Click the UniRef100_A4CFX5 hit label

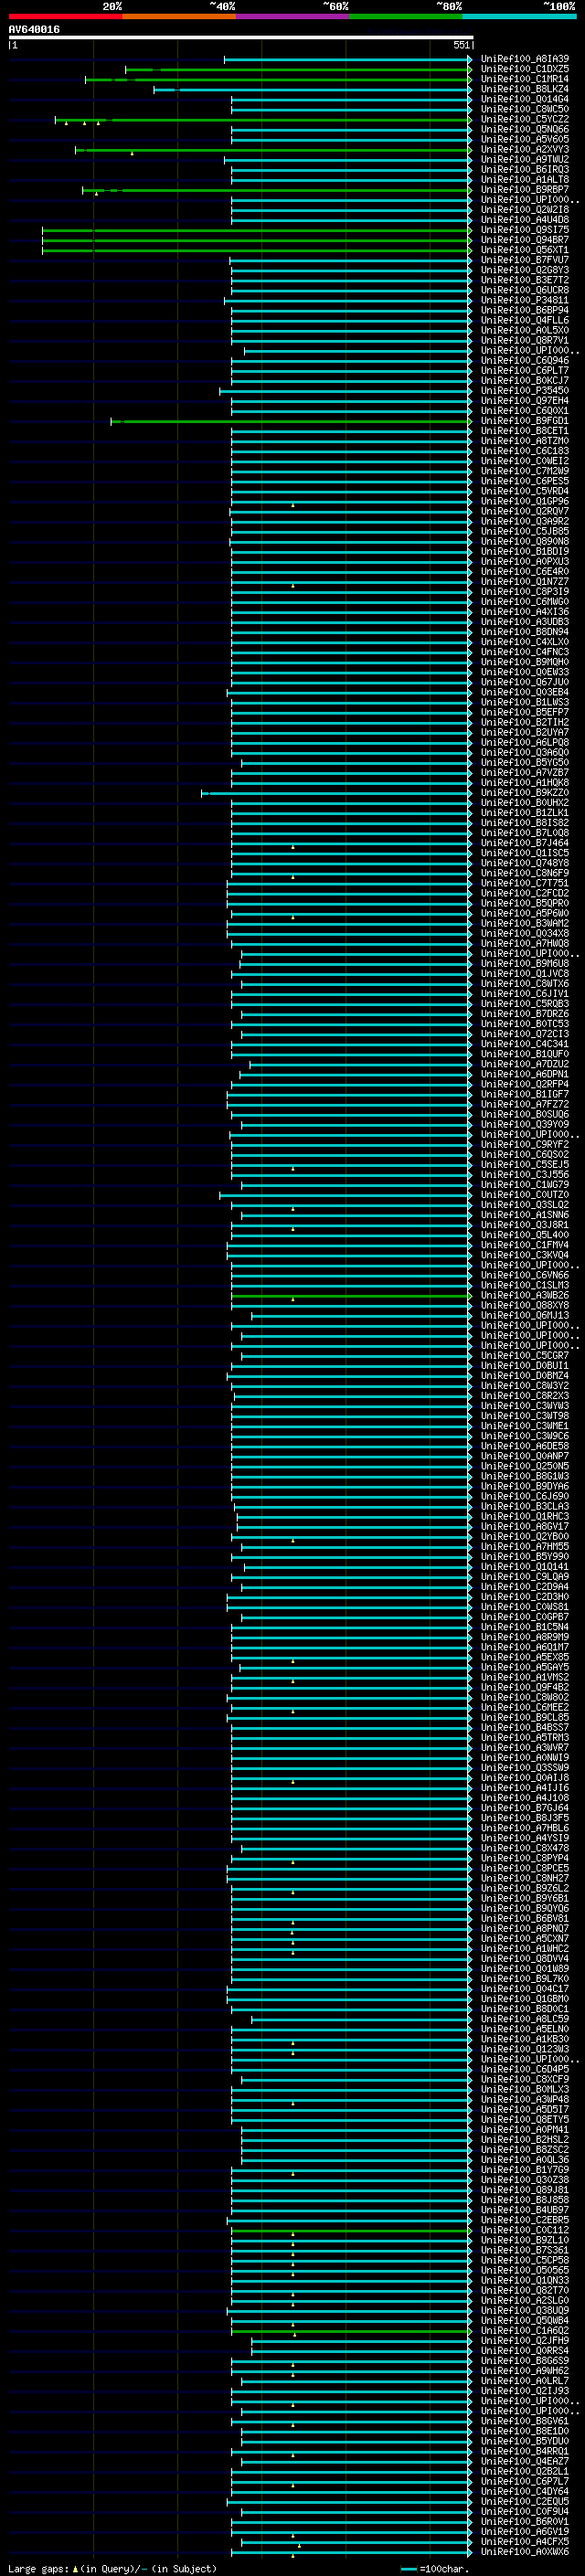tap(525, 2542)
